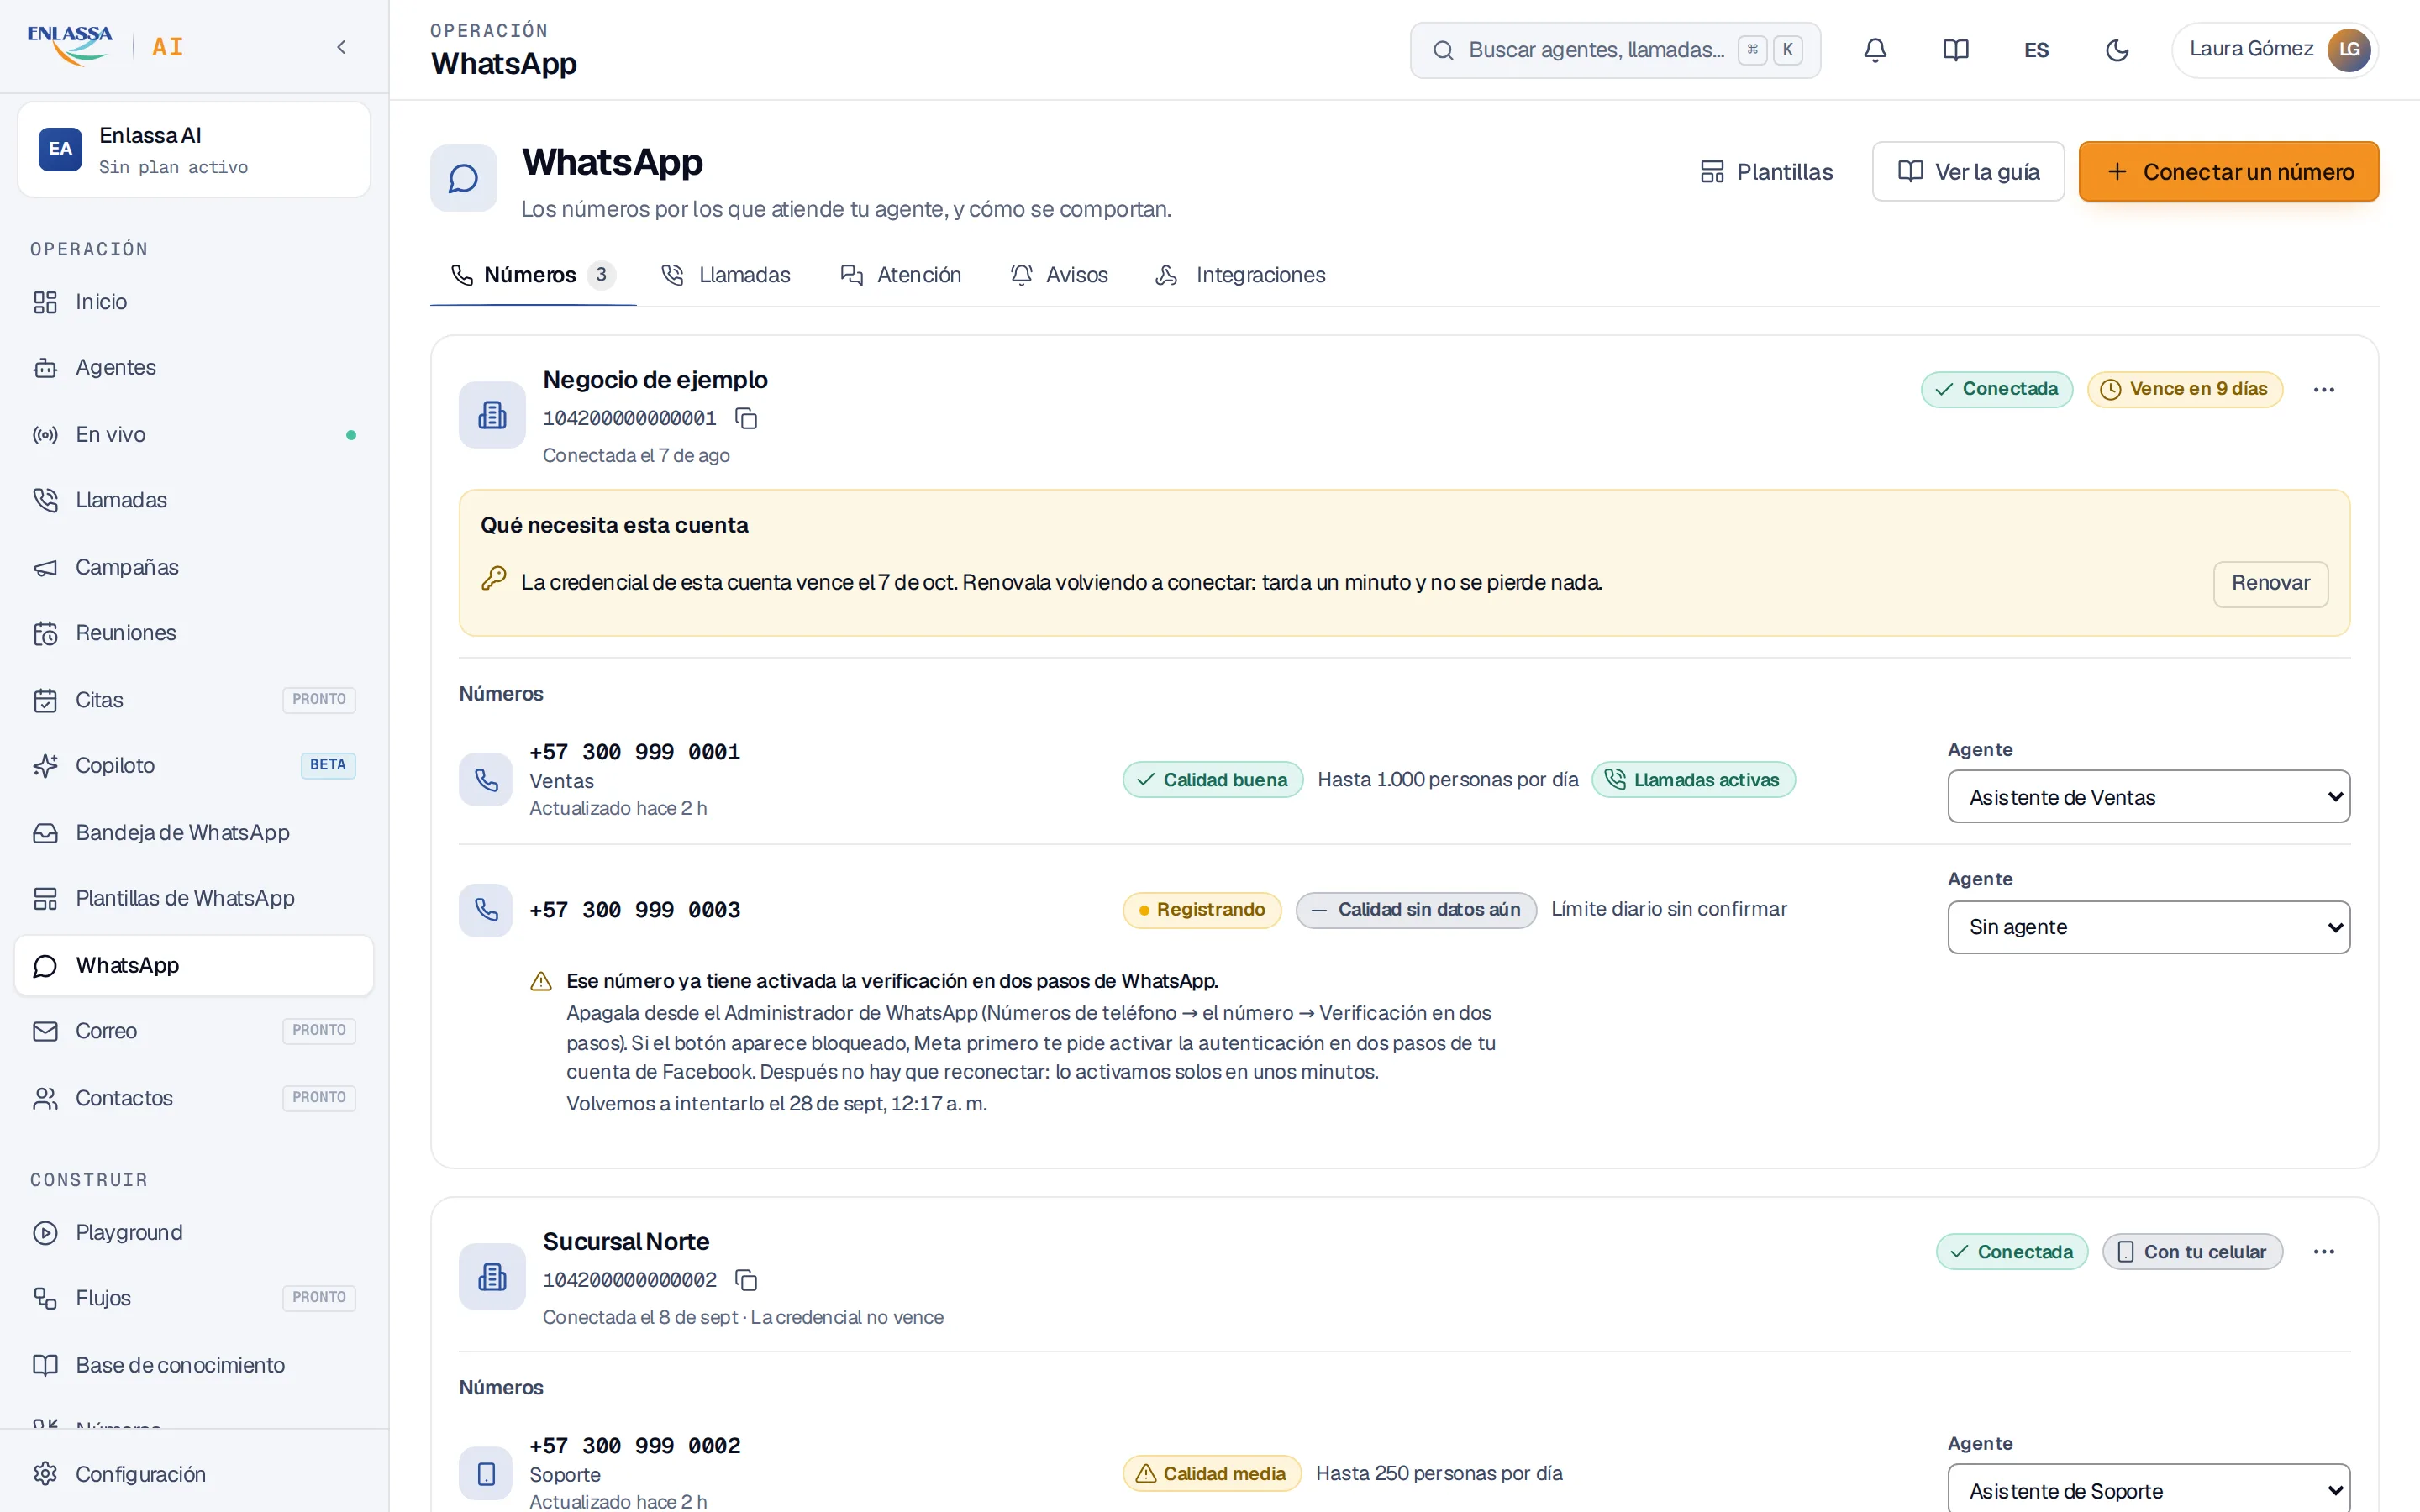Open more options for Sucursal Norte

click(x=2323, y=1252)
